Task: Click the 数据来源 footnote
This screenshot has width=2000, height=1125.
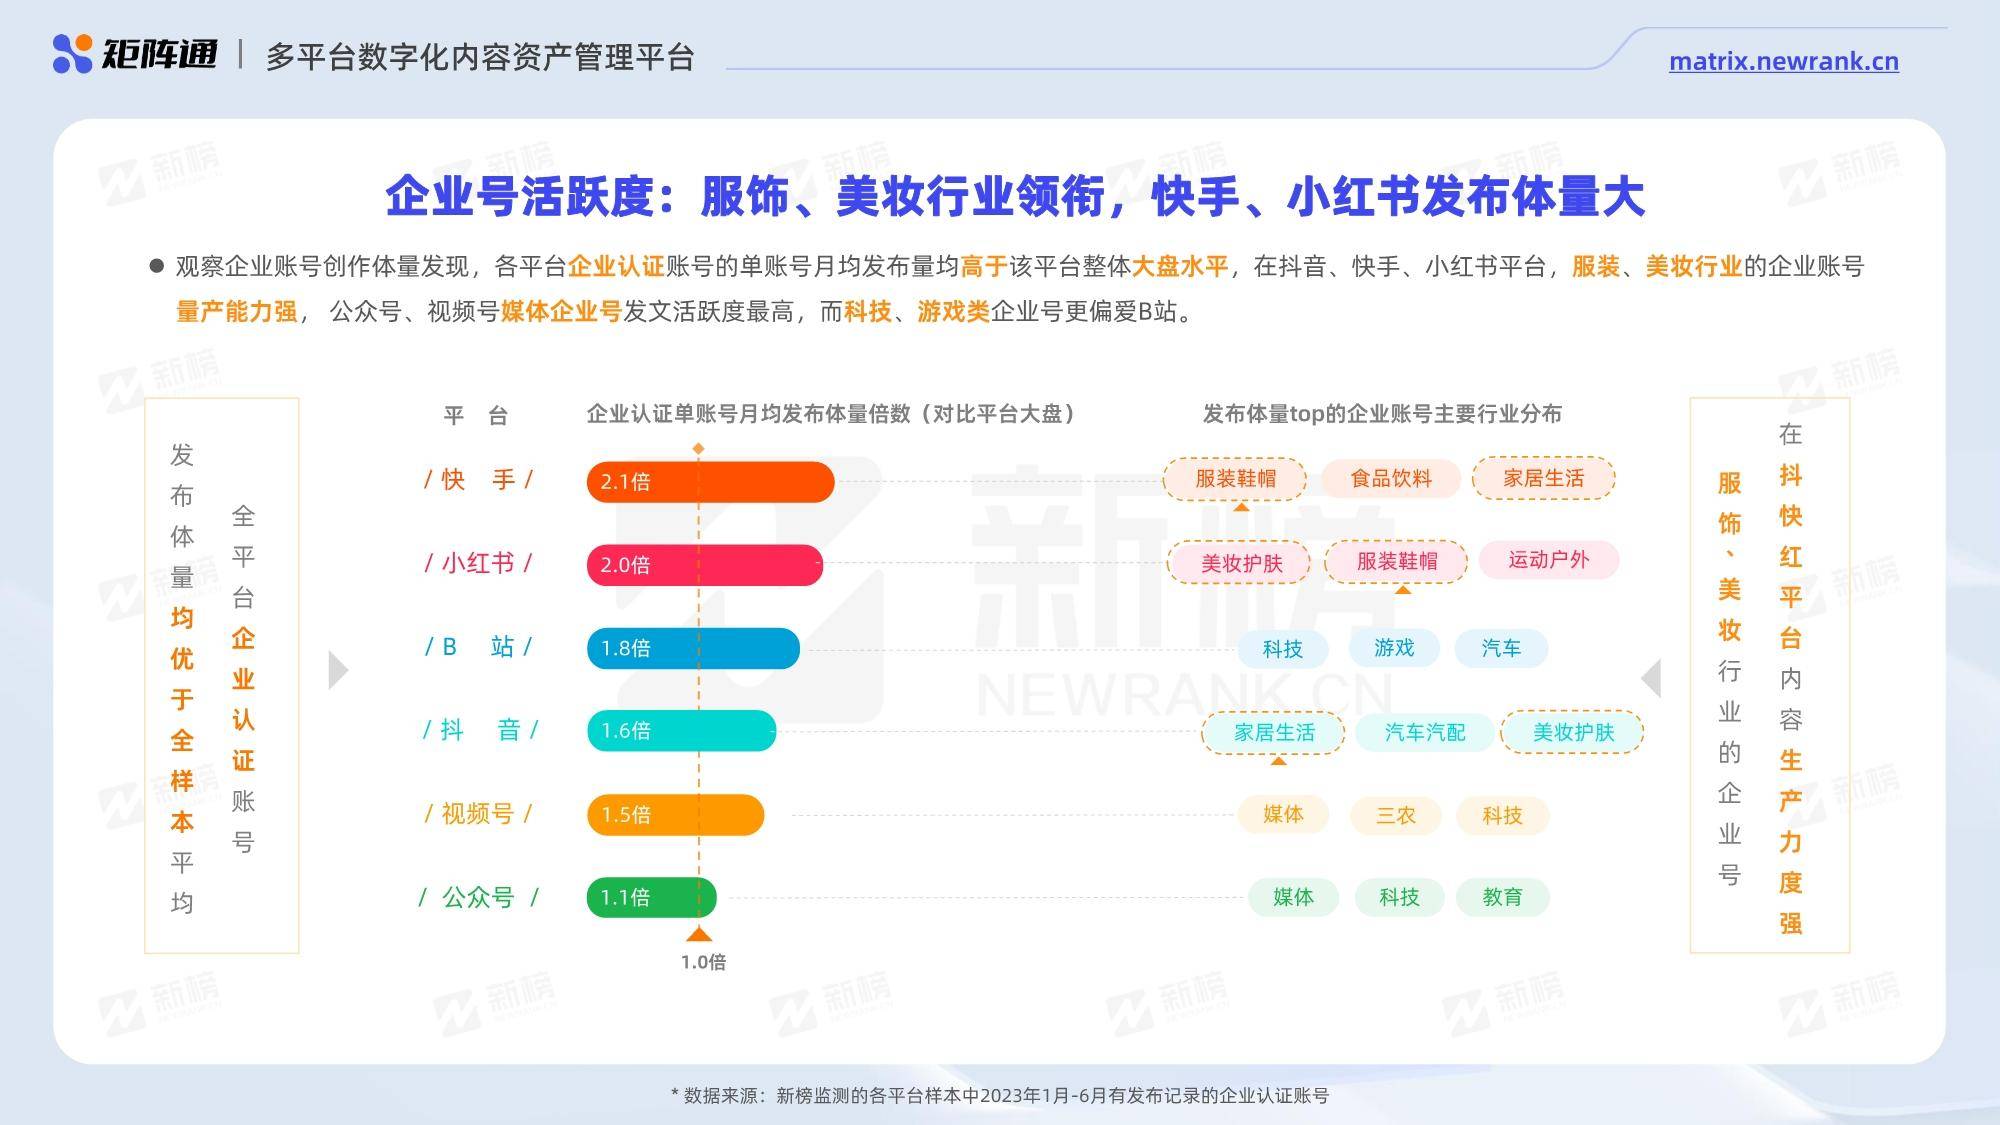Action: pyautogui.click(x=1000, y=1096)
